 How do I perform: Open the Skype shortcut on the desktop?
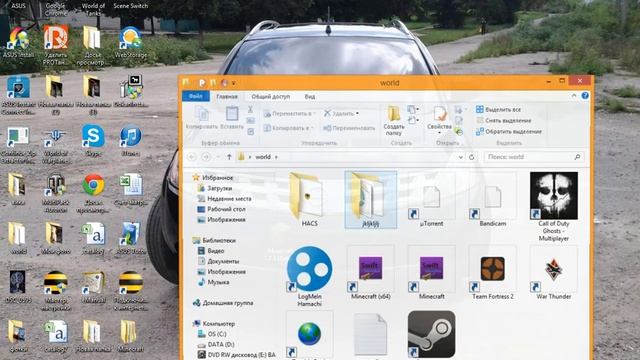tap(93, 140)
